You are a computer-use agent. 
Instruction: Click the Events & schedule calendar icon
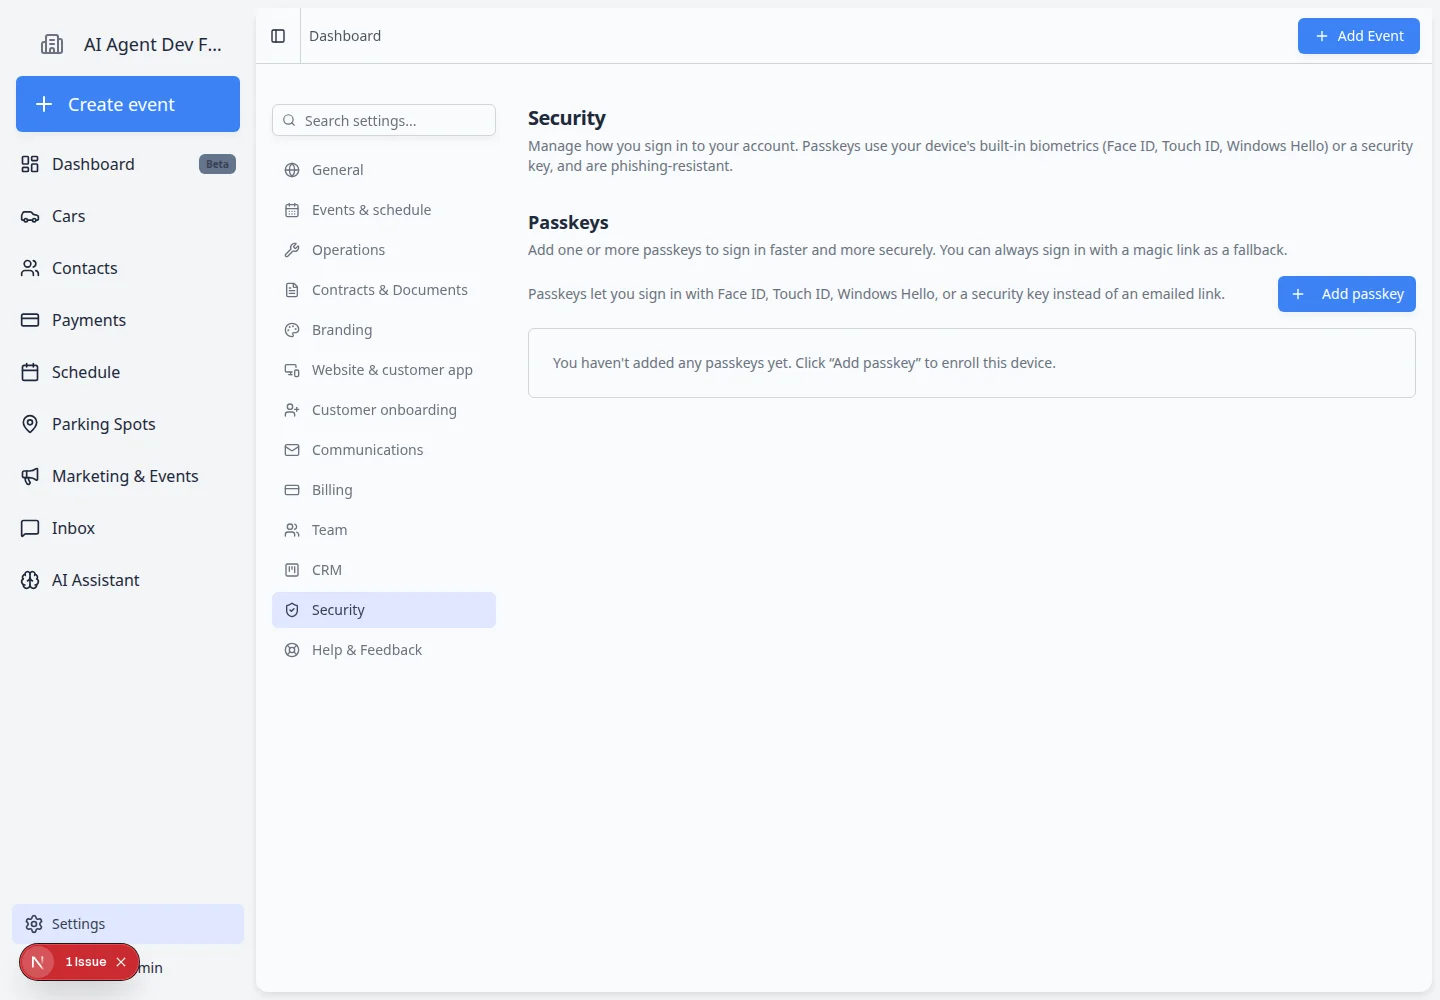tap(292, 210)
